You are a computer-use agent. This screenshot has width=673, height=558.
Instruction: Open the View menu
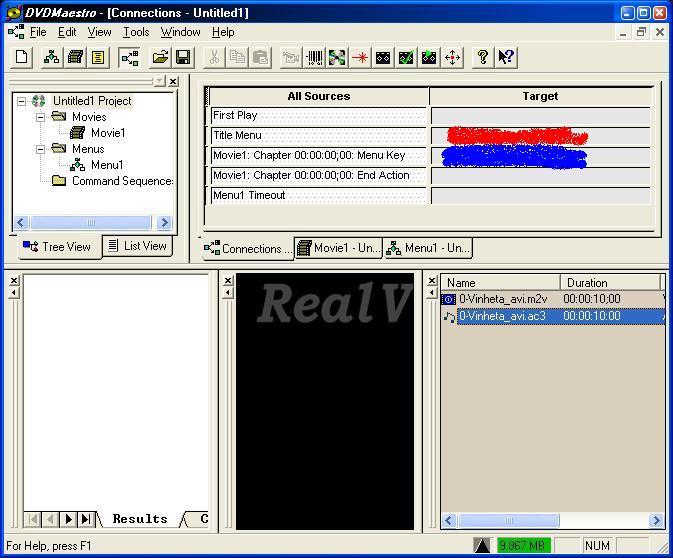tap(99, 32)
